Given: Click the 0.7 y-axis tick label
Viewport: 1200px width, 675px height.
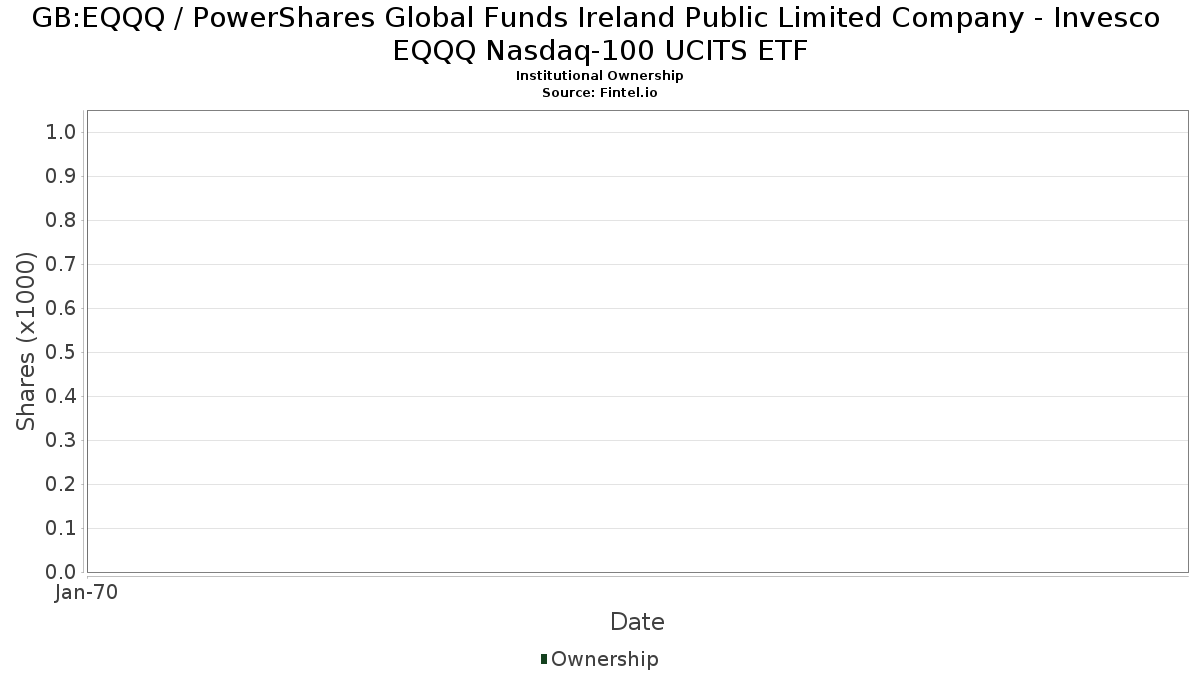Looking at the screenshot, I should 62,265.
